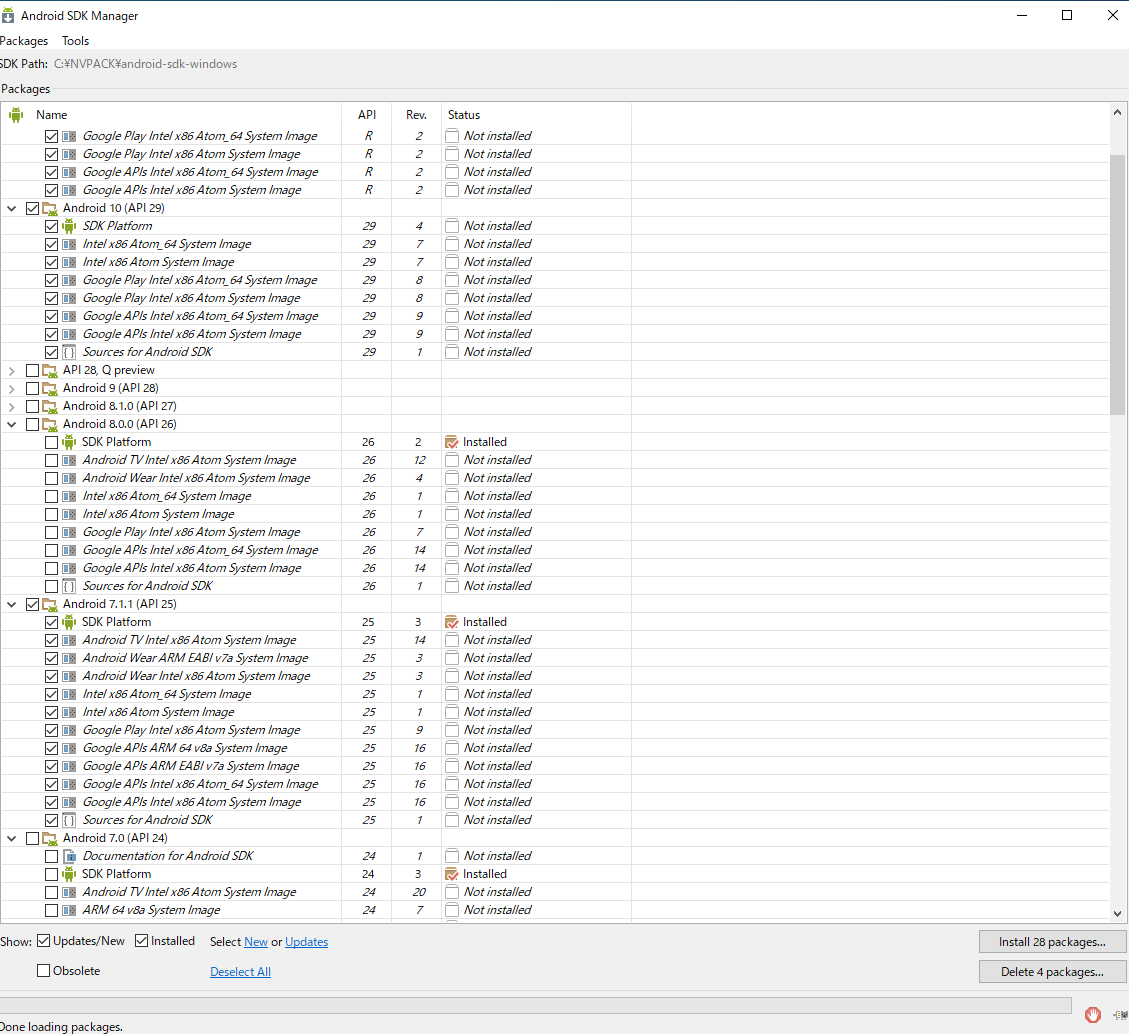The height and width of the screenshot is (1034, 1129).
Task: Click the scrollbar down arrow
Action: click(1117, 914)
